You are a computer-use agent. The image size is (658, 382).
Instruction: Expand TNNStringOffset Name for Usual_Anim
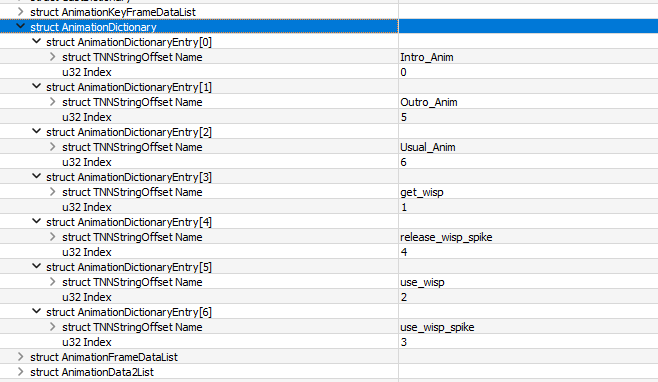coord(52,147)
